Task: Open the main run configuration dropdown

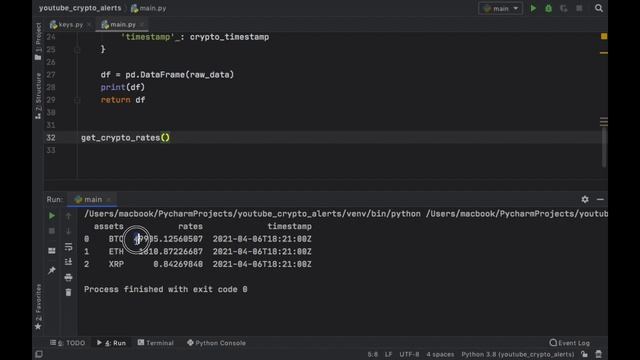Action: pos(500,8)
